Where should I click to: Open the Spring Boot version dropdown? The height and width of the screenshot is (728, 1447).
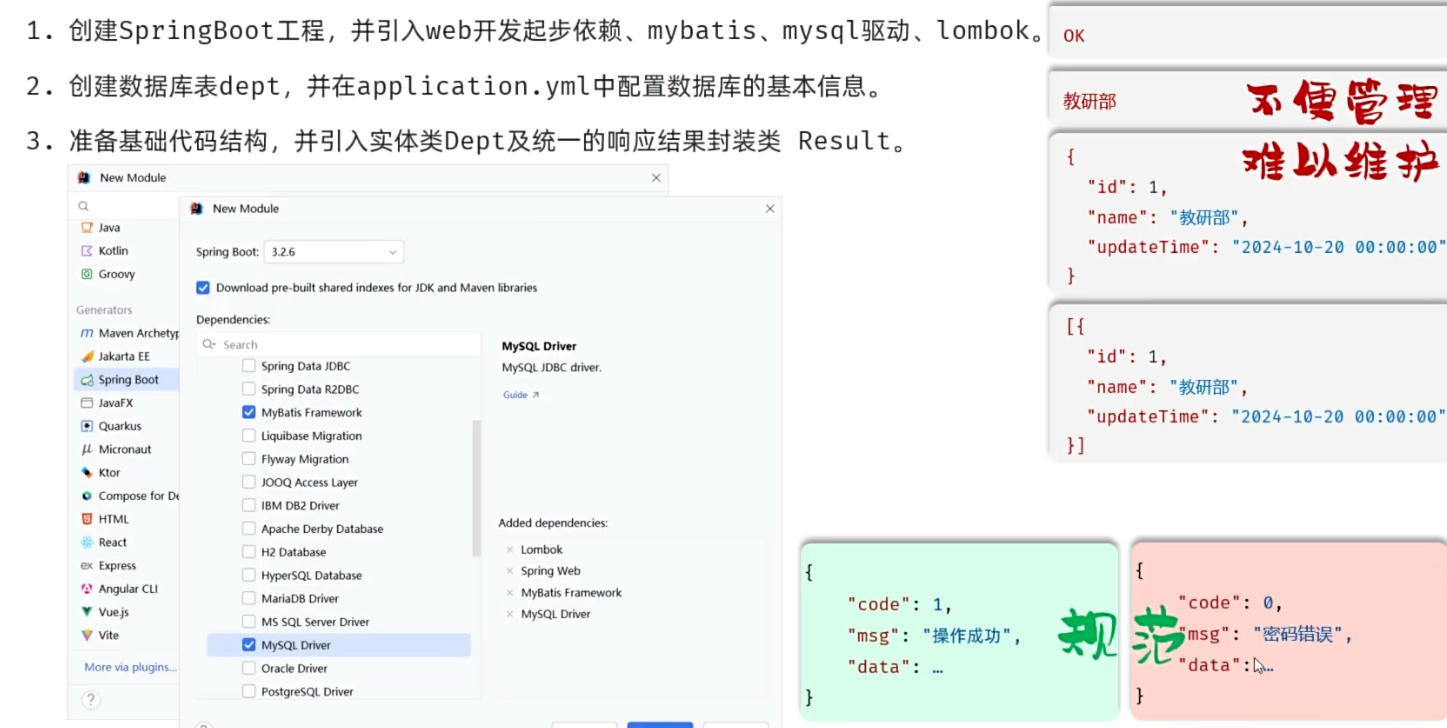point(334,252)
